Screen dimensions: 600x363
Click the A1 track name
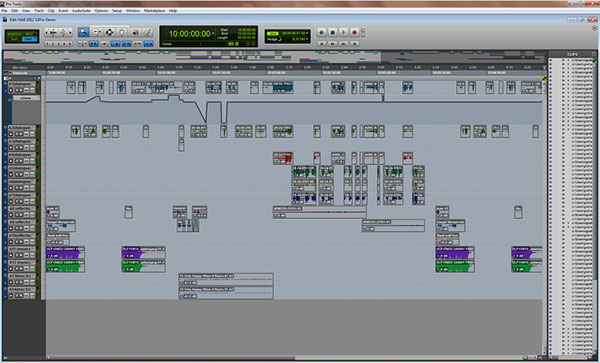click(x=20, y=84)
